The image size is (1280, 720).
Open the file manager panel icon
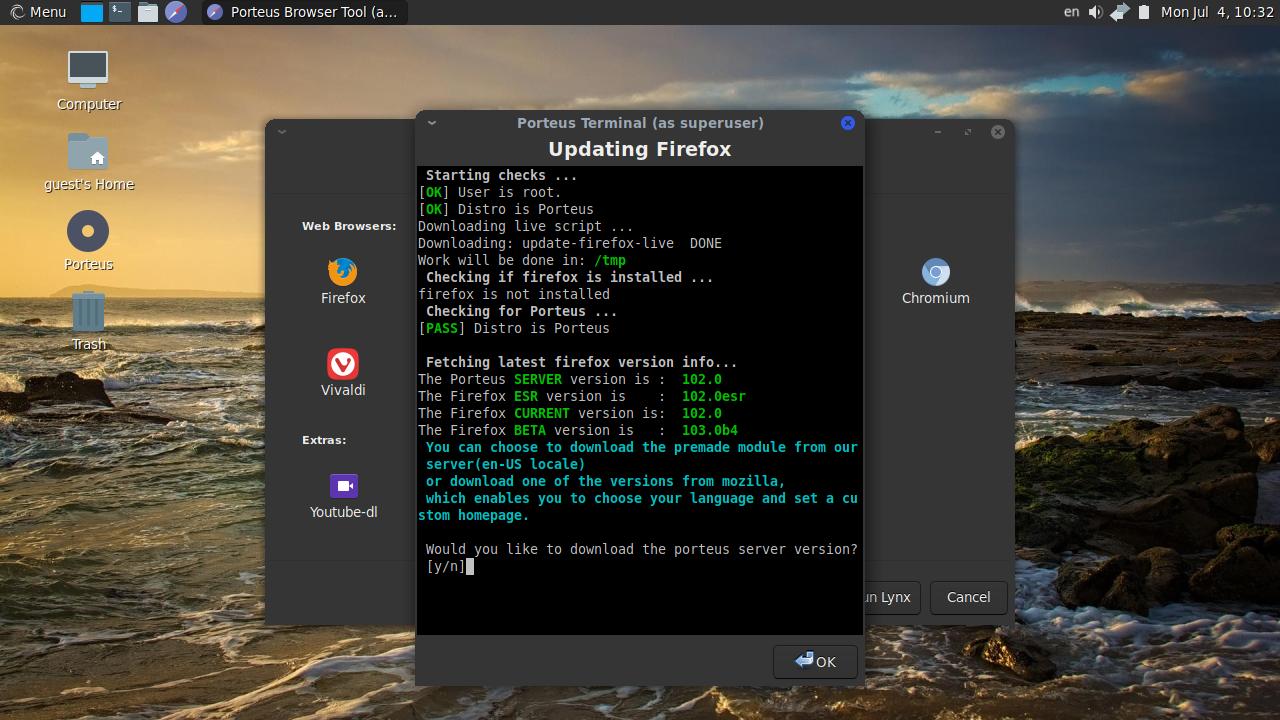point(148,12)
